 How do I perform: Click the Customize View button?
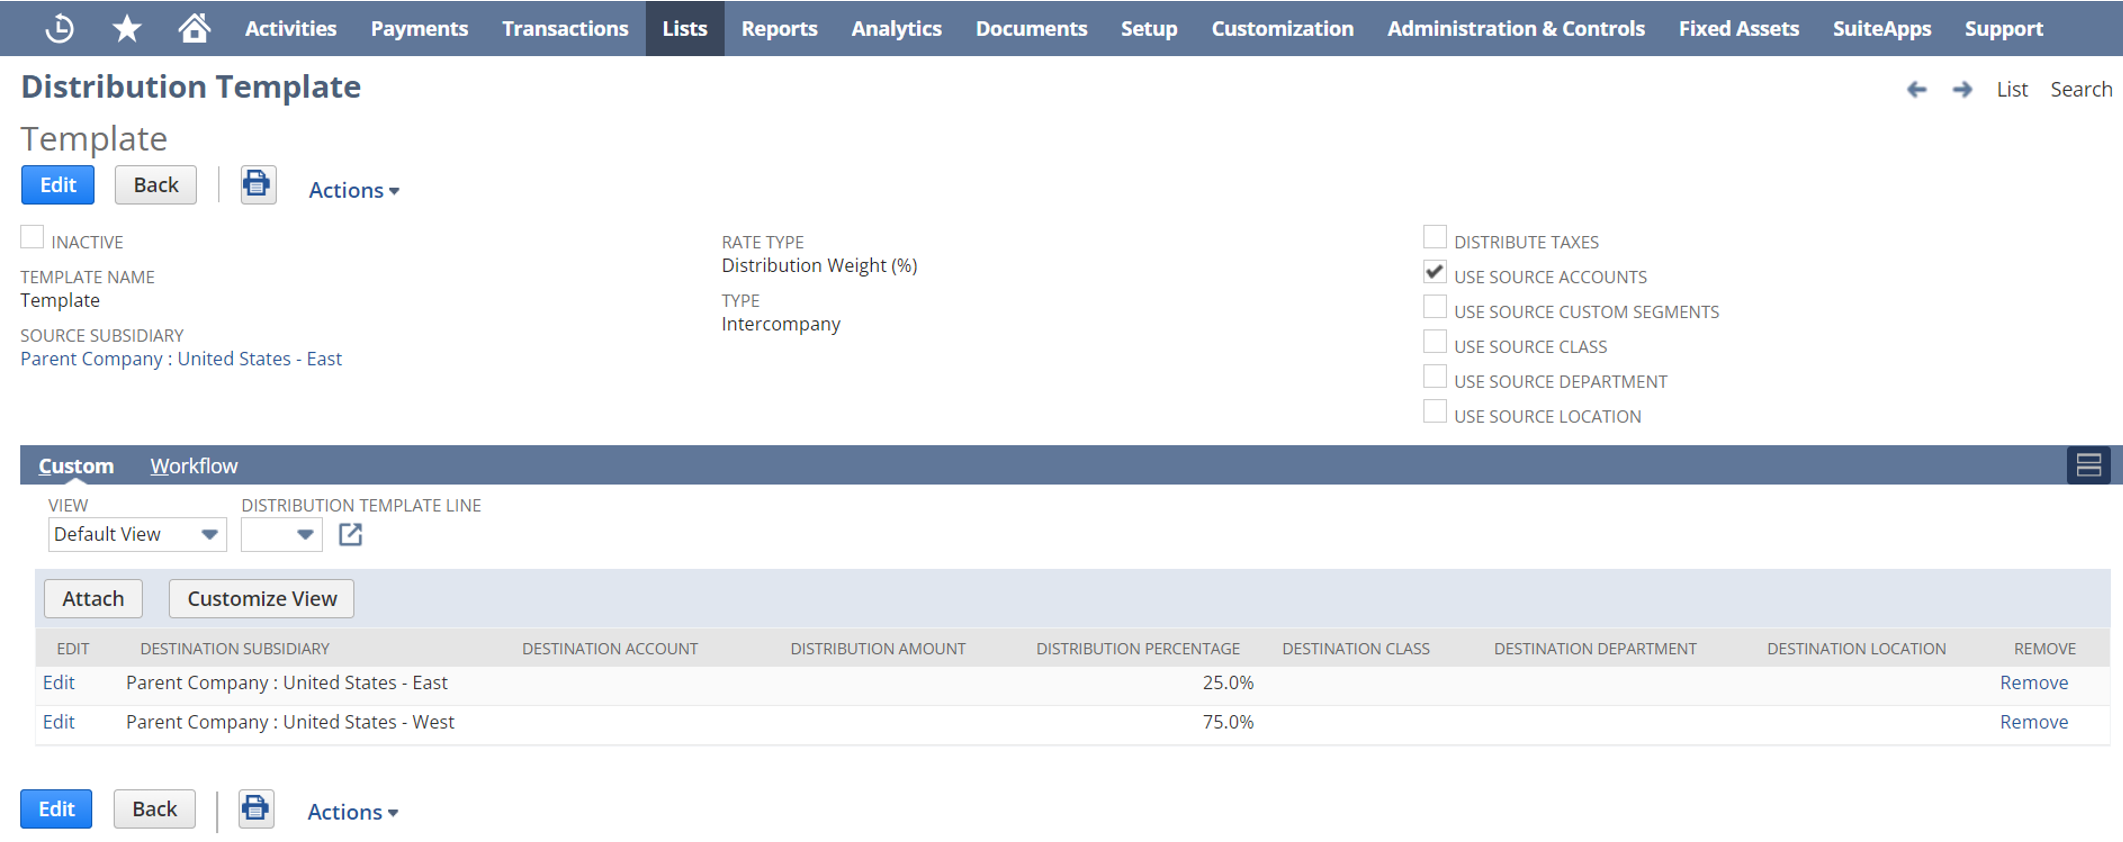(262, 599)
